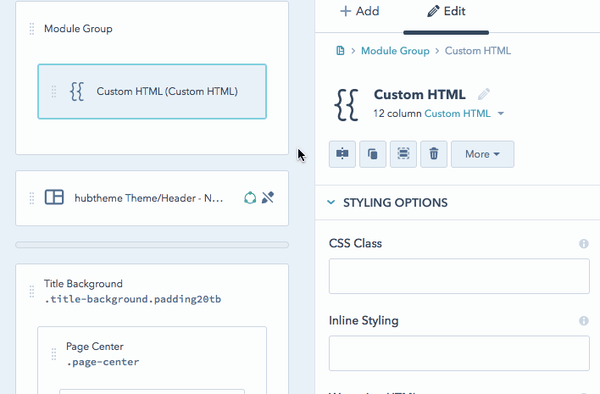
Task: Click the group modules icon
Action: point(403,154)
